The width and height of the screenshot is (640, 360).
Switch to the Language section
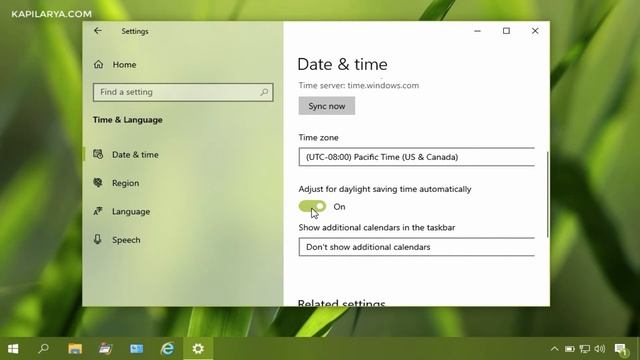pyautogui.click(x=131, y=211)
